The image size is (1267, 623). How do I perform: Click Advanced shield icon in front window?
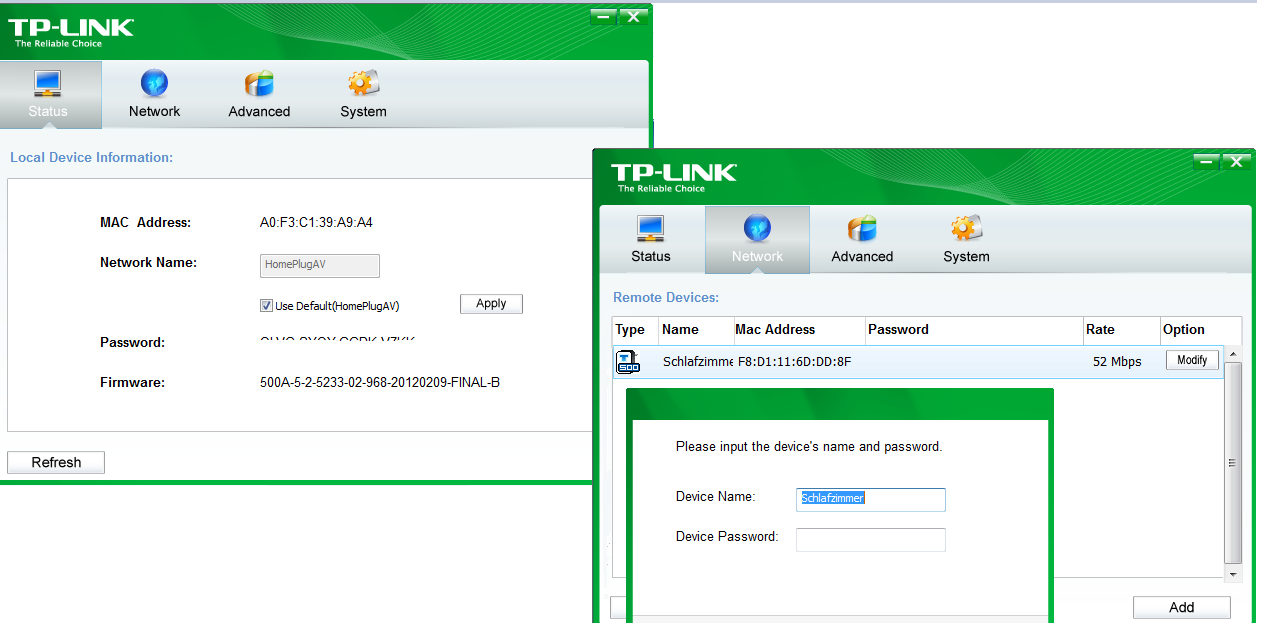(x=862, y=228)
